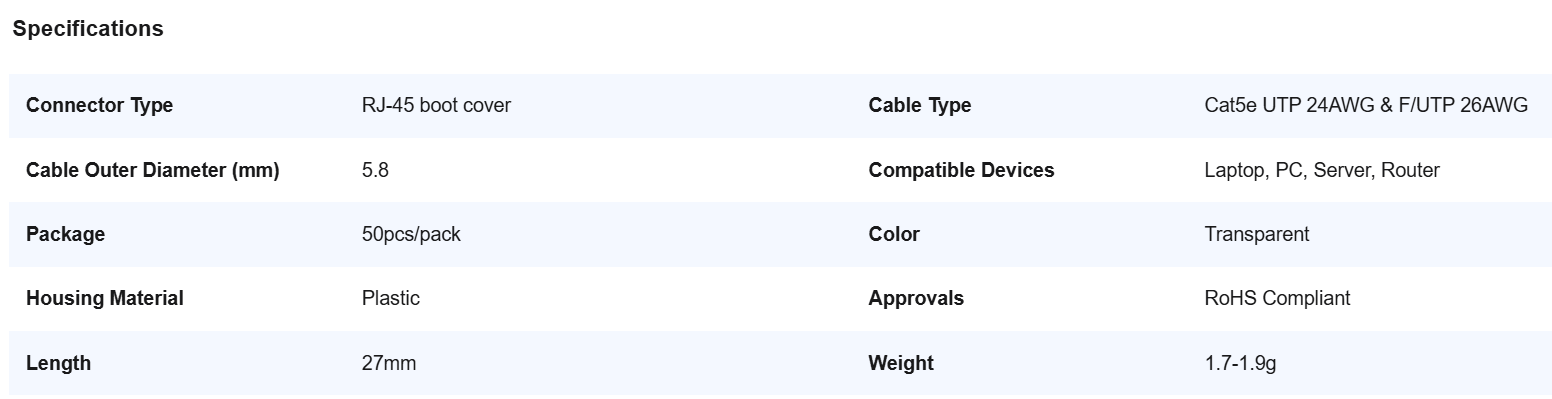Select the Cable Type label
The height and width of the screenshot is (399, 1552).
point(919,105)
